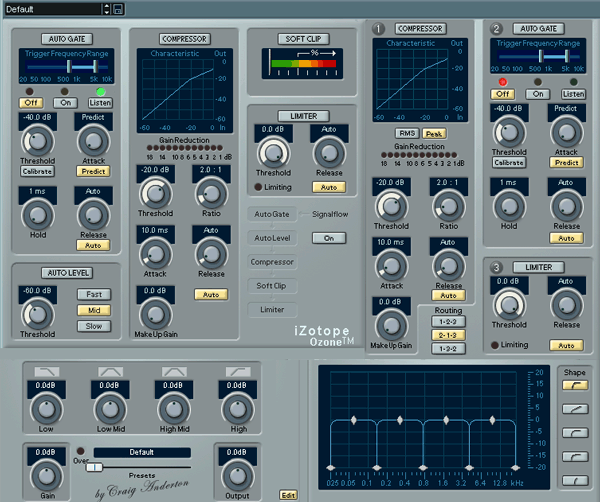This screenshot has height=502, width=600.
Task: Click Auto under Release in module 1 Compressor
Action: [448, 295]
